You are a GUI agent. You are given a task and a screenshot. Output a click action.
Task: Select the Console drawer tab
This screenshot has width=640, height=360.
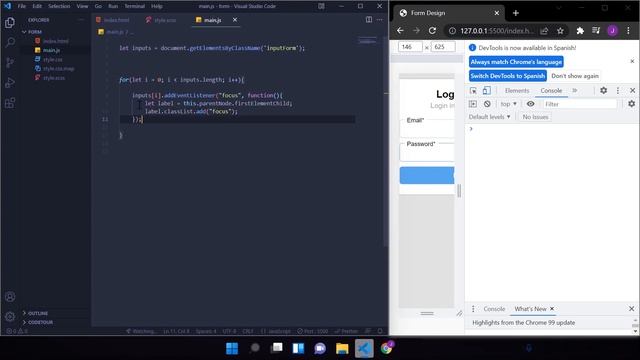pyautogui.click(x=494, y=309)
